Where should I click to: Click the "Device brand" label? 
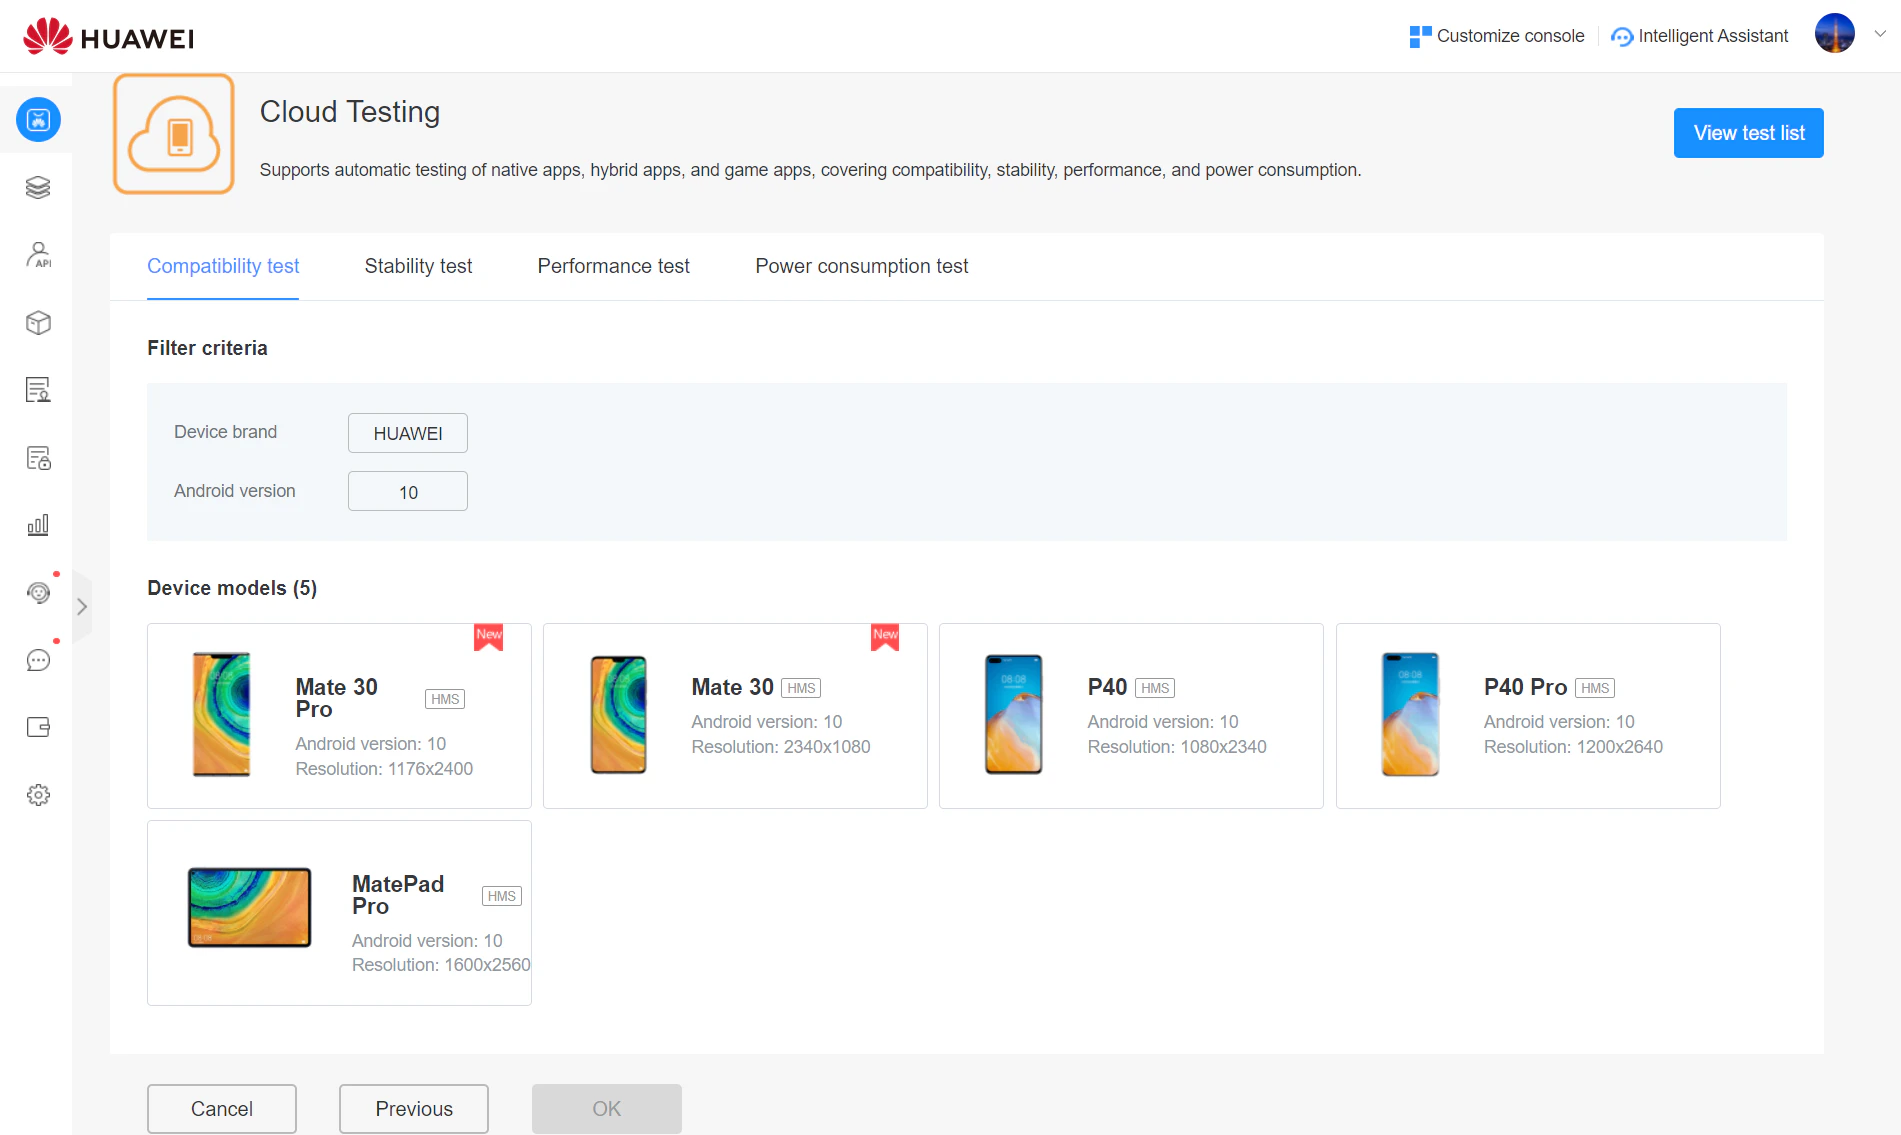click(x=225, y=432)
